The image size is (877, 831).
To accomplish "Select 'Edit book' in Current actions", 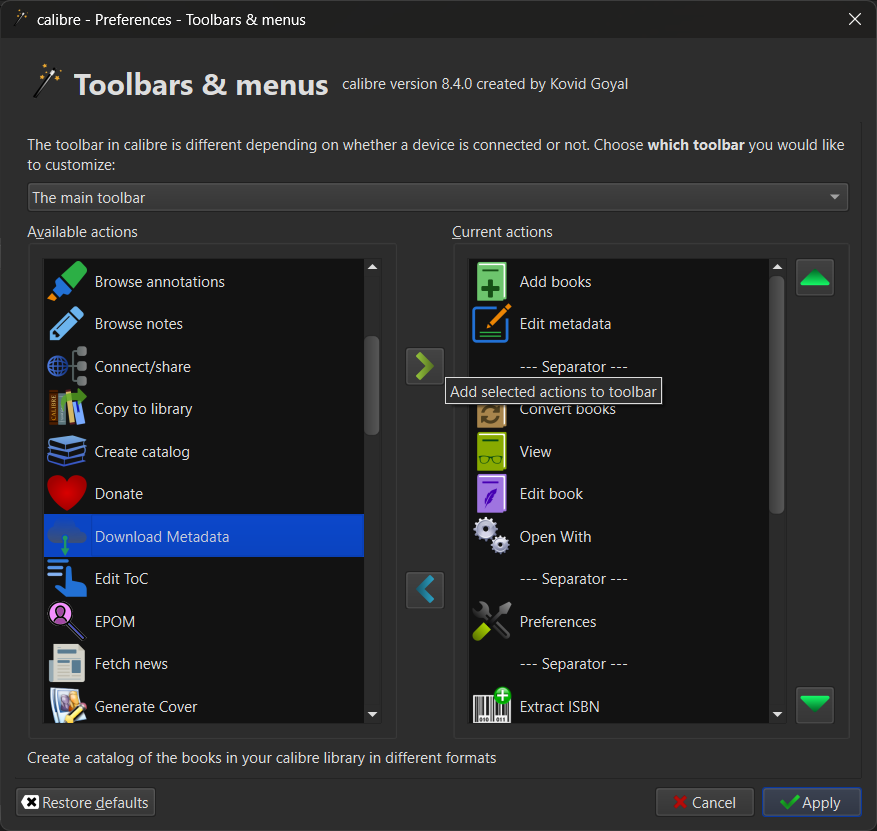I will 619,493.
